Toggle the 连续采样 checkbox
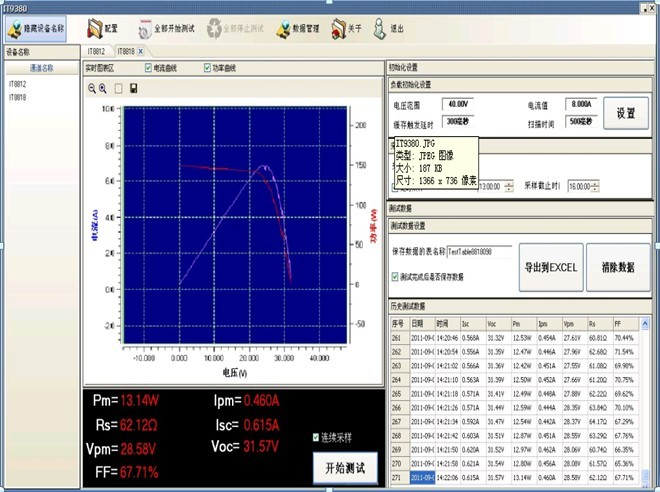 [316, 437]
